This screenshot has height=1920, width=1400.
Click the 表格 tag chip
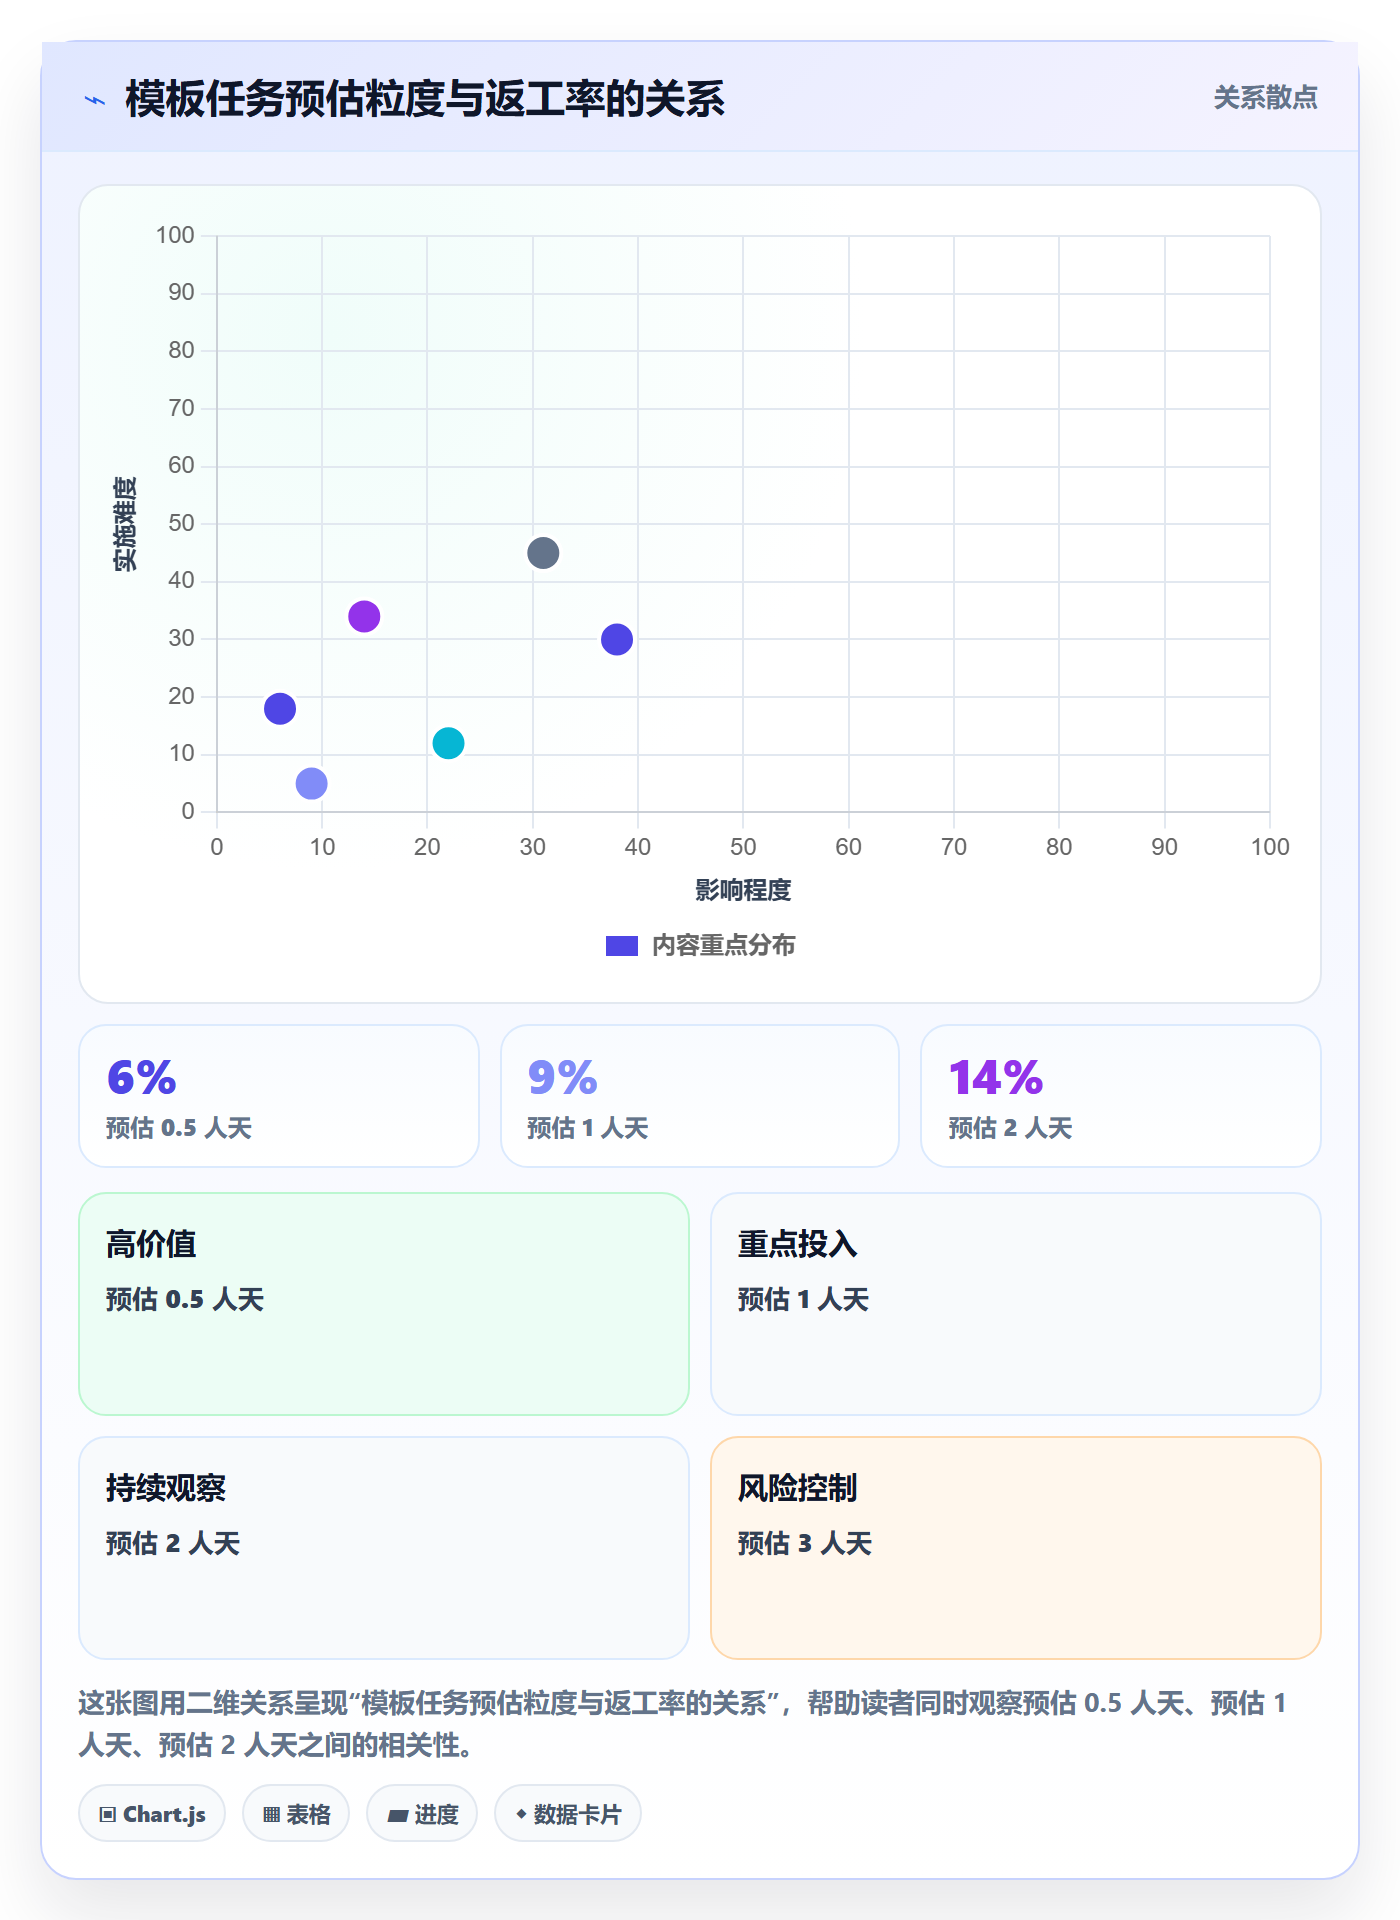296,1814
